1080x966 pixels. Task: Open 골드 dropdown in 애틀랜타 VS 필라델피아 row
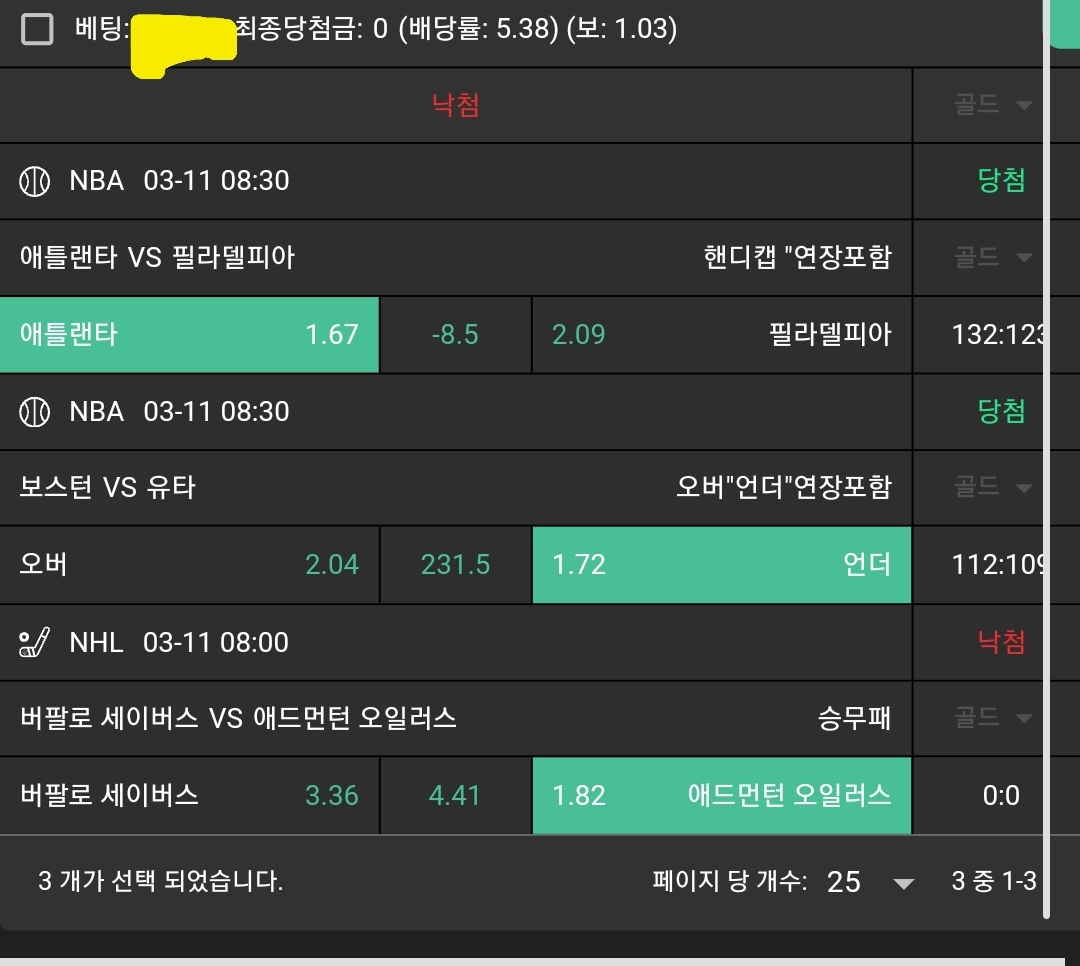coord(992,258)
